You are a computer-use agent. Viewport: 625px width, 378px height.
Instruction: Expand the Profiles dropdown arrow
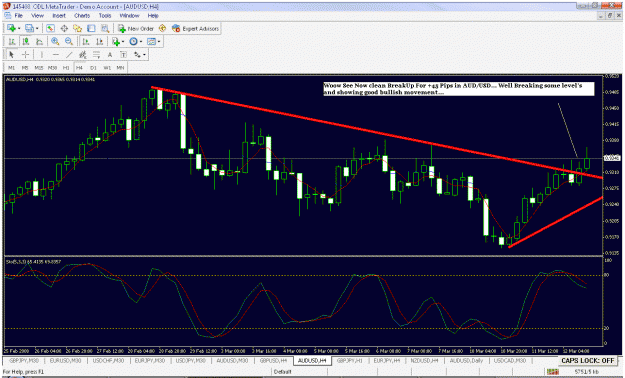37,28
